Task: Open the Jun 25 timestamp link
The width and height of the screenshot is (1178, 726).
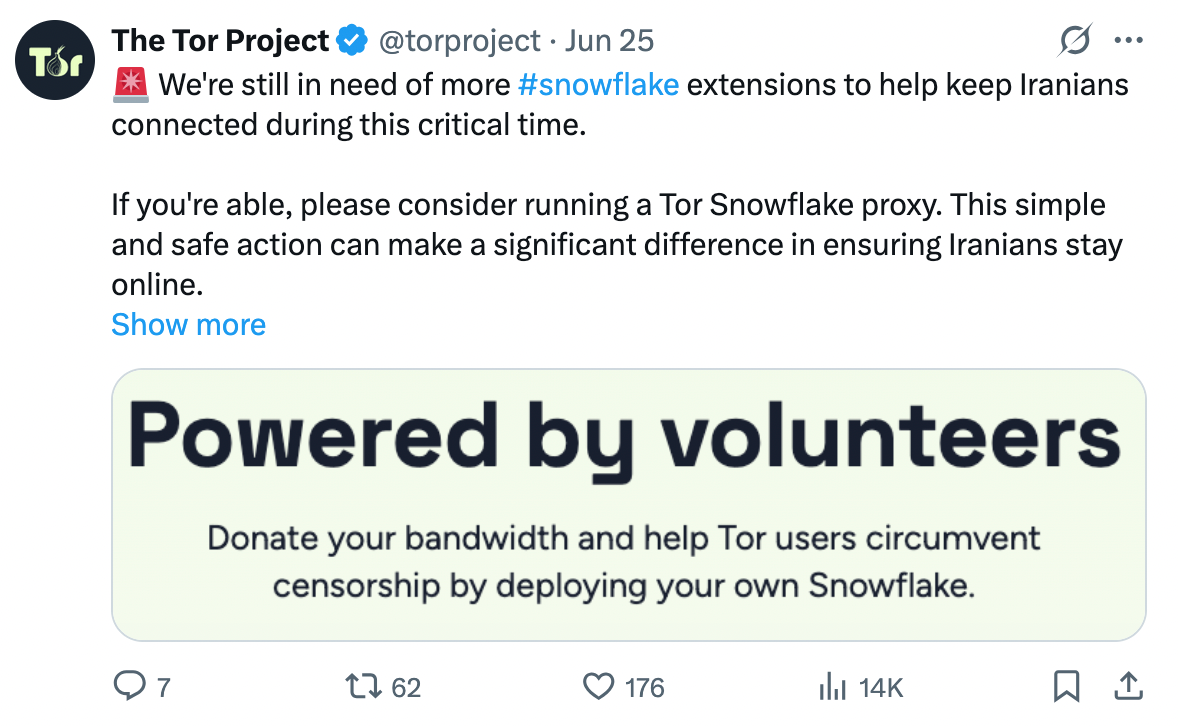Action: coord(609,41)
